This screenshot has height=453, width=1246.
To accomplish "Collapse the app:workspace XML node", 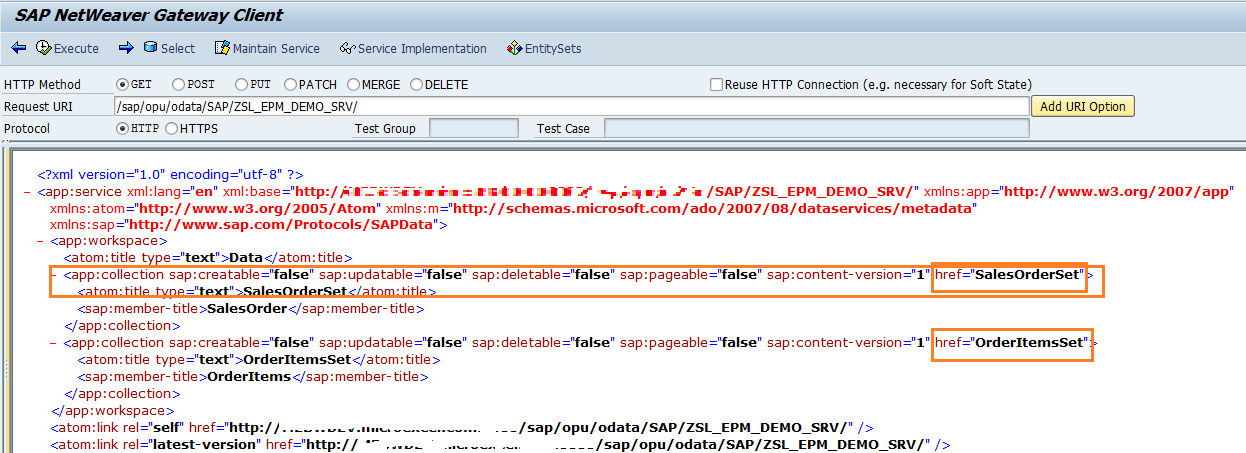I will click(x=40, y=241).
